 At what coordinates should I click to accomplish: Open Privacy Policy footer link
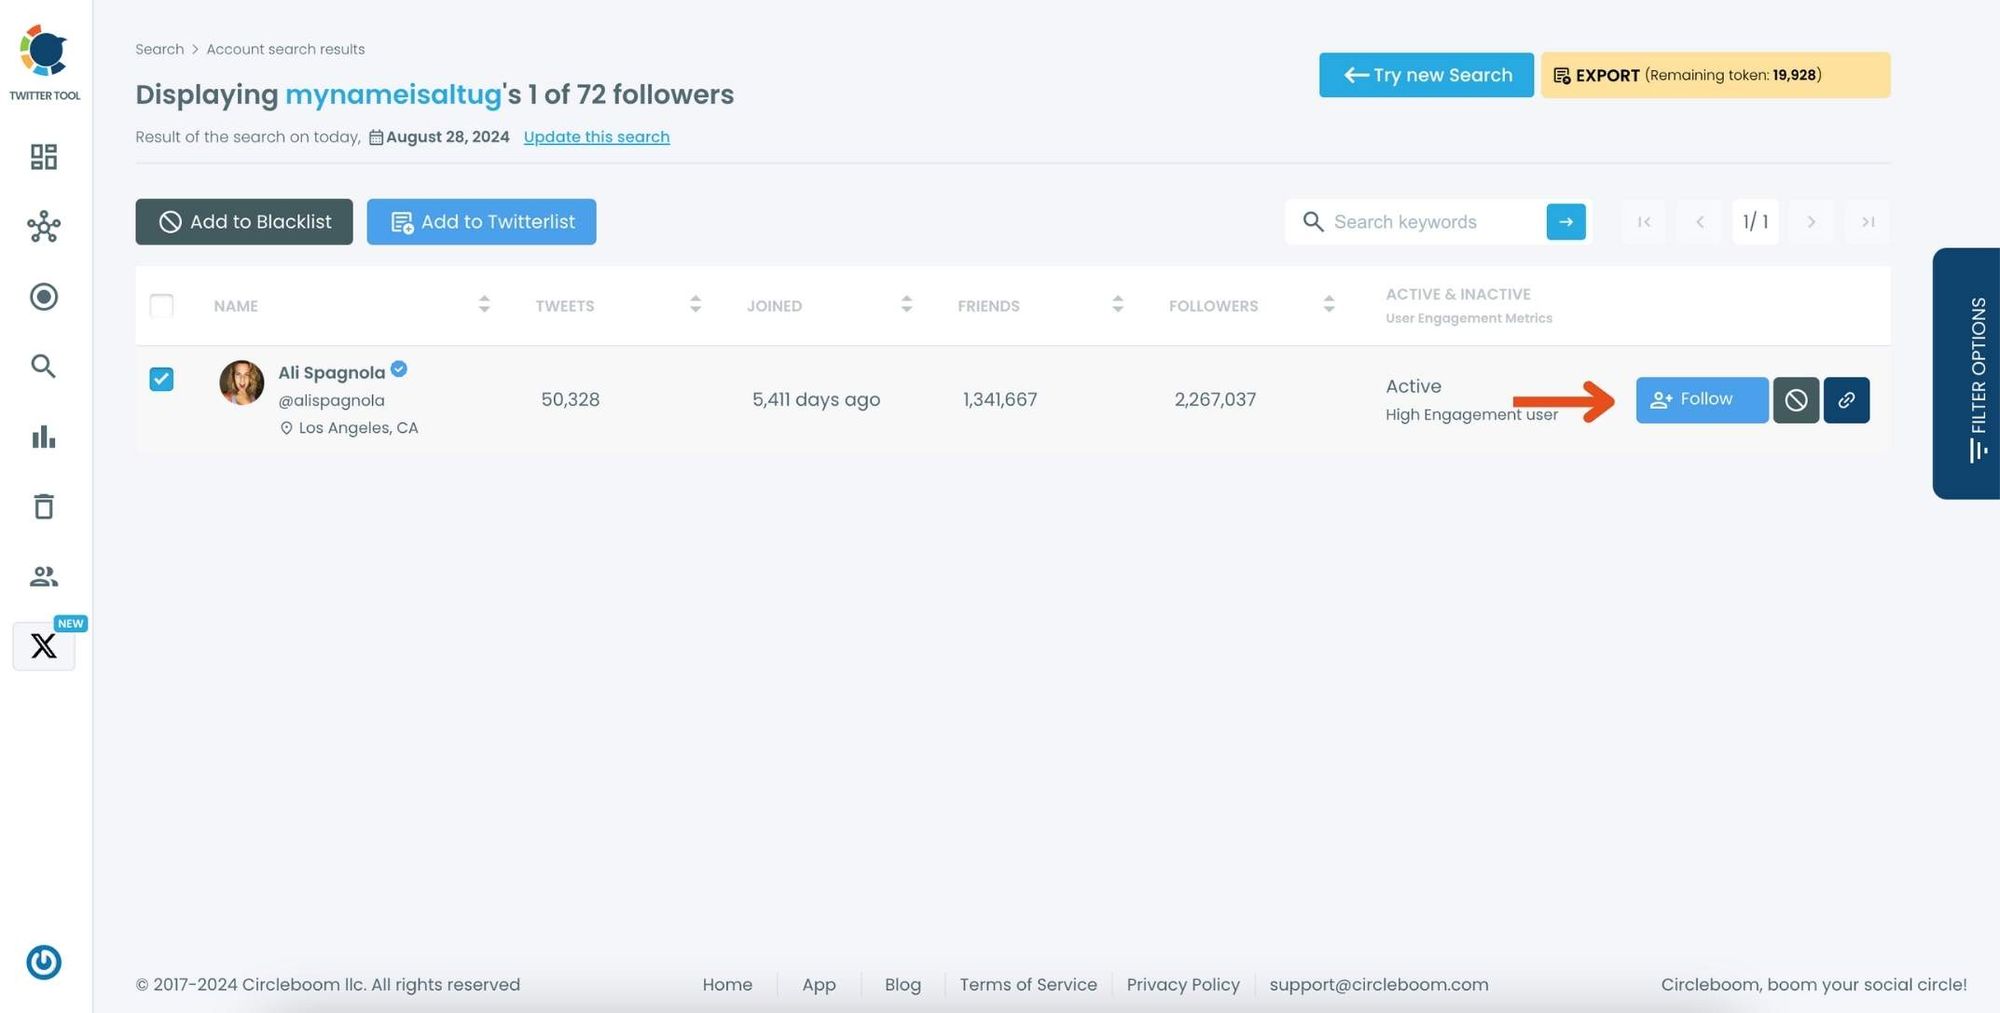pyautogui.click(x=1183, y=985)
